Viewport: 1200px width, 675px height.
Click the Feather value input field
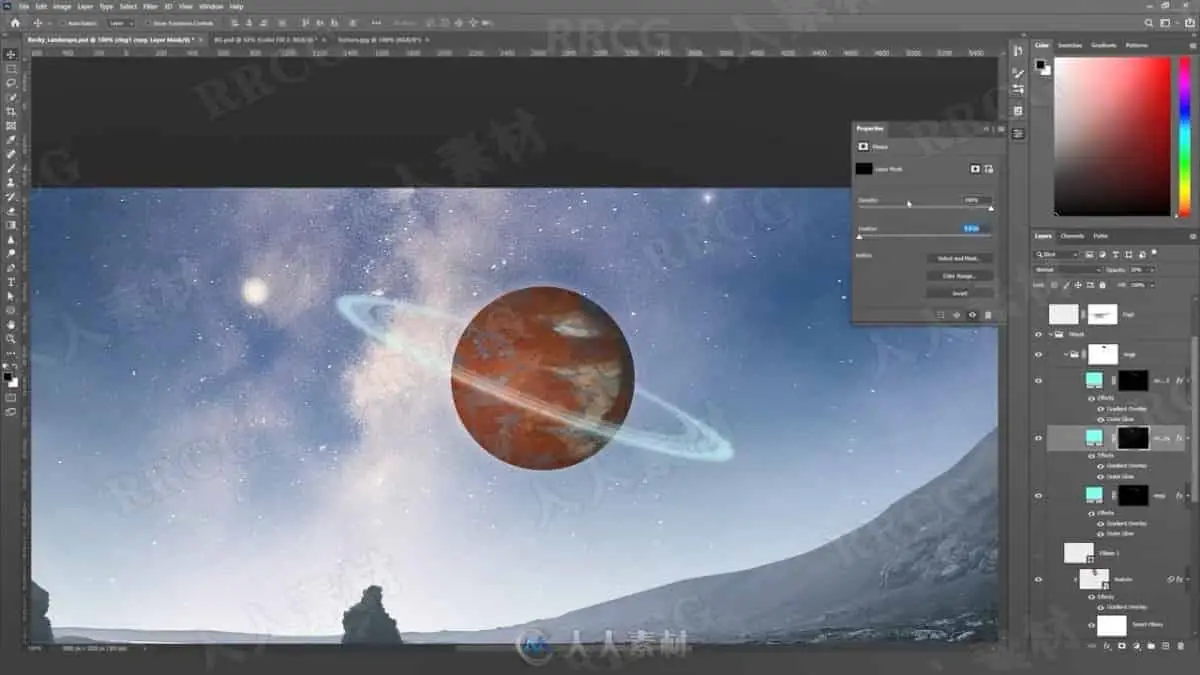coord(974,228)
